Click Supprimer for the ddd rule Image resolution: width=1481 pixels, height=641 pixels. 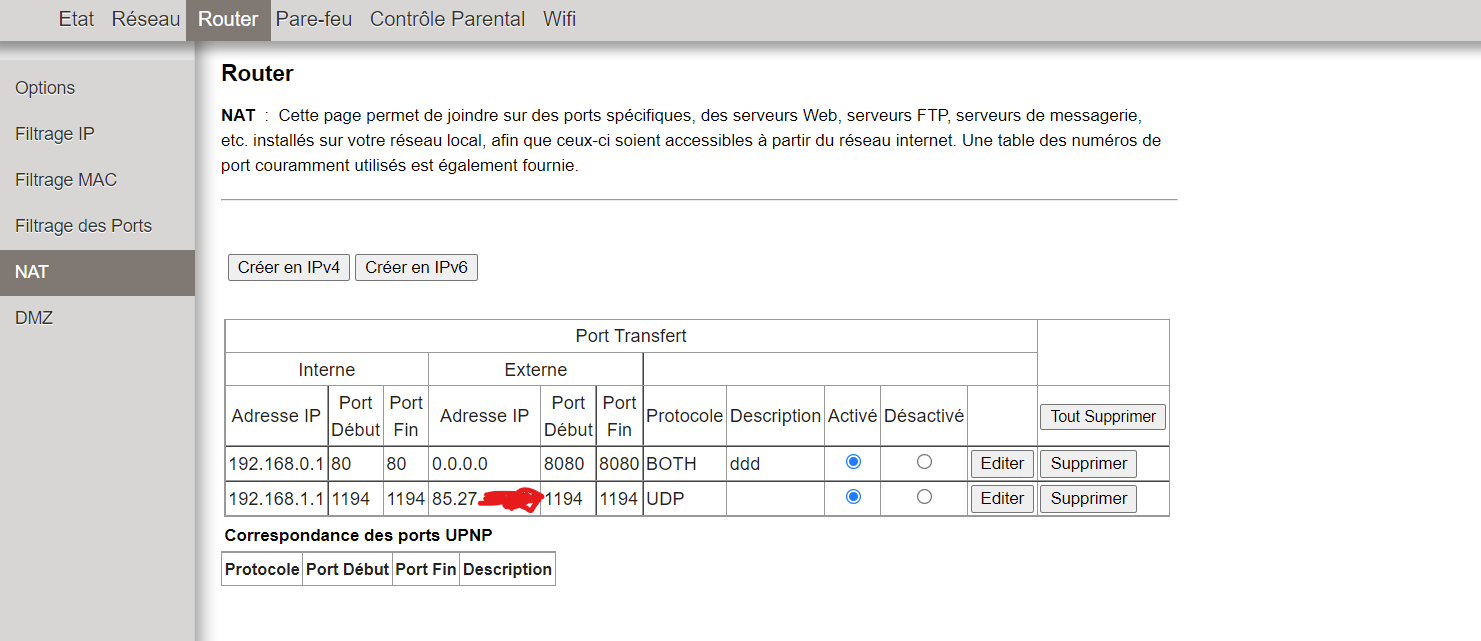pyautogui.click(x=1088, y=464)
